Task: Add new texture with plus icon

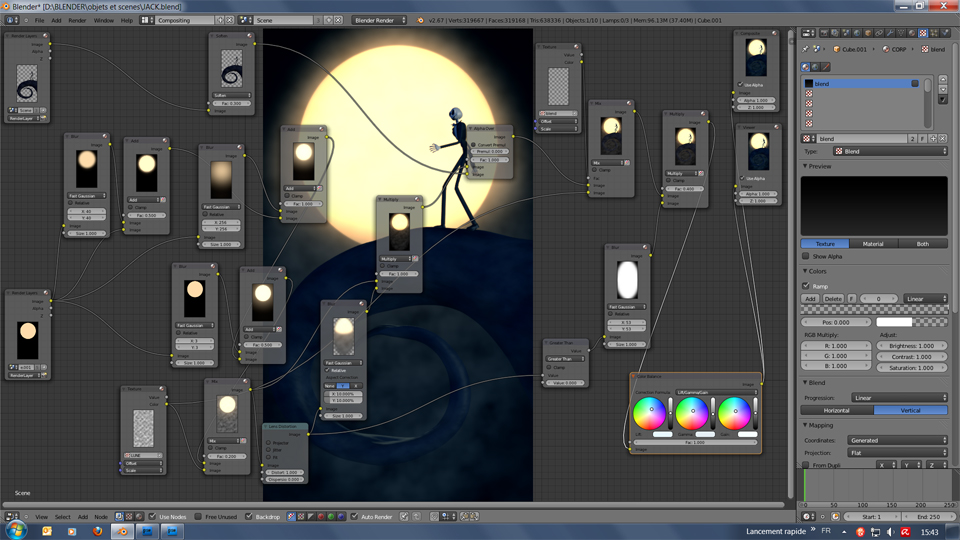Action: 933,139
